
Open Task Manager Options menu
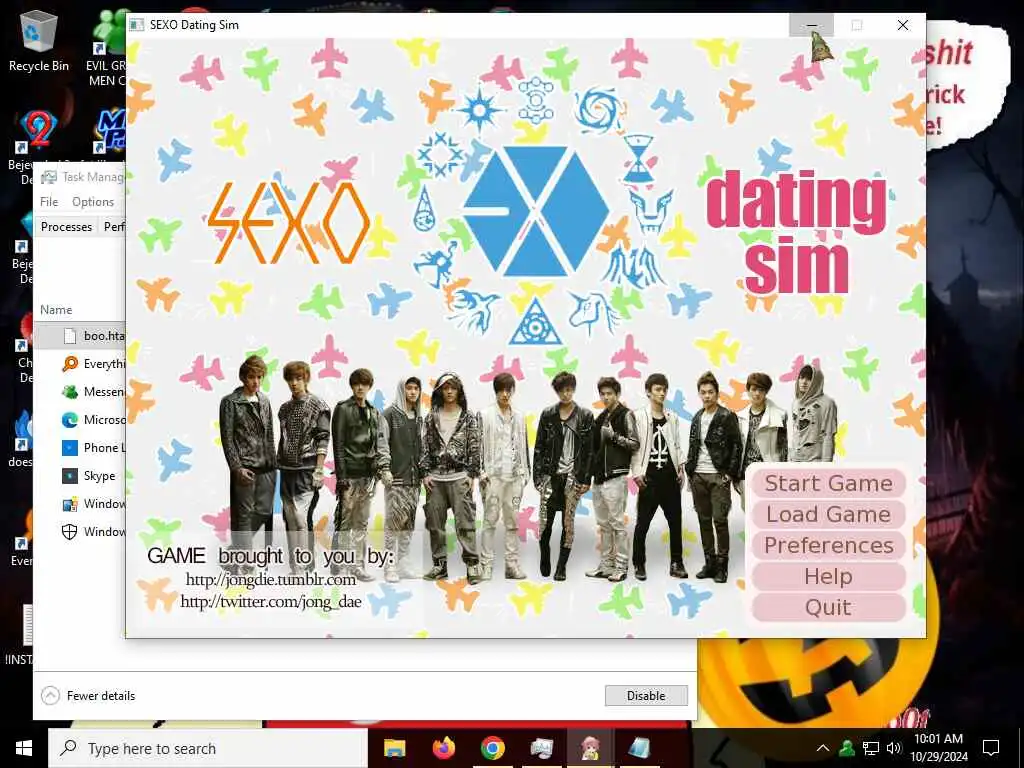tap(93, 202)
